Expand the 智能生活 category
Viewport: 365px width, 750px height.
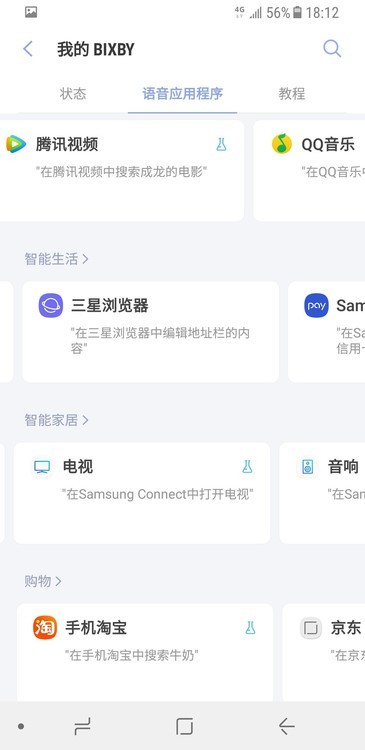coord(56,259)
